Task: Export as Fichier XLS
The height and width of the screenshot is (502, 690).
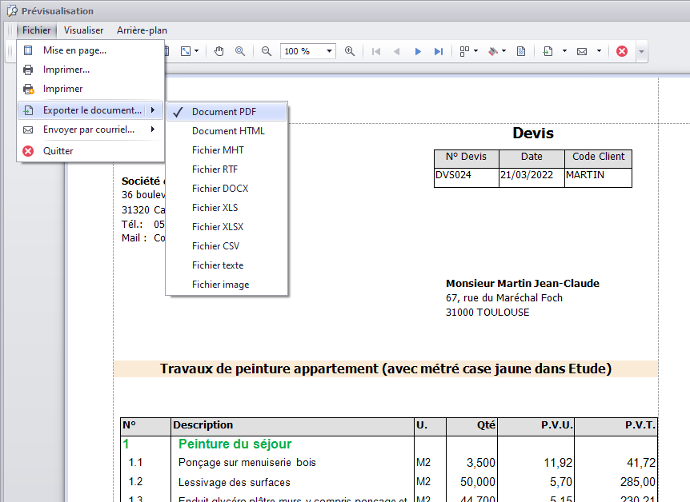Action: (227, 208)
